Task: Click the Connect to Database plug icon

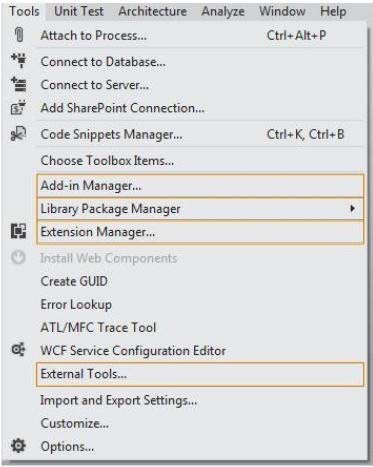Action: pos(19,61)
